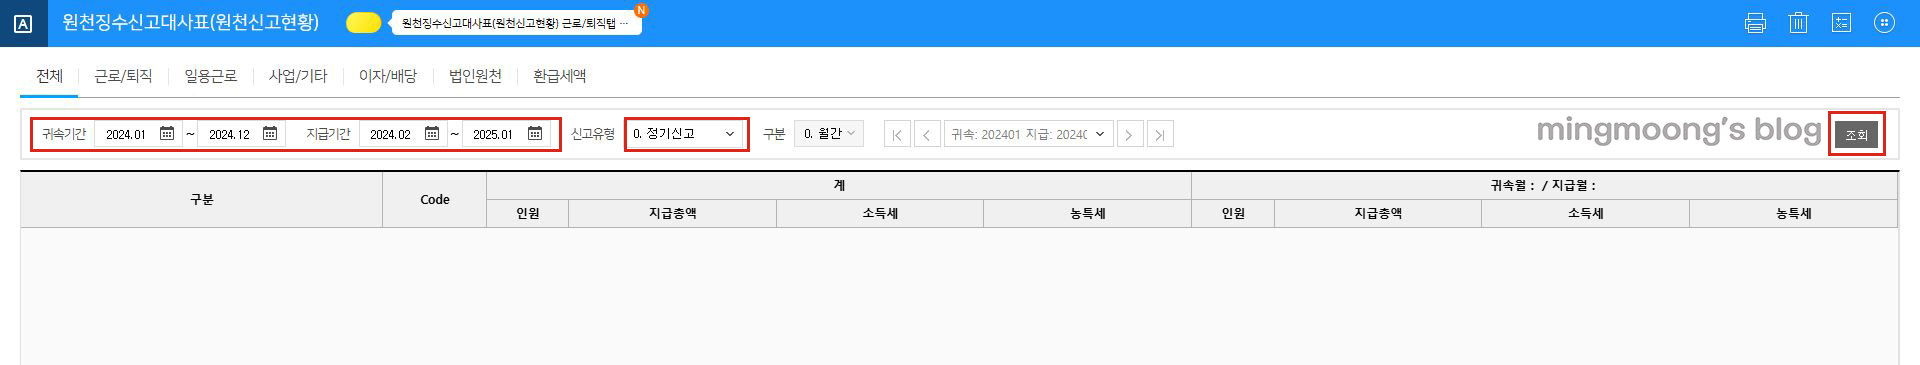Screen dimensions: 1920x365
Task: Click the 'A' logo icon at top-left
Action: pos(23,24)
